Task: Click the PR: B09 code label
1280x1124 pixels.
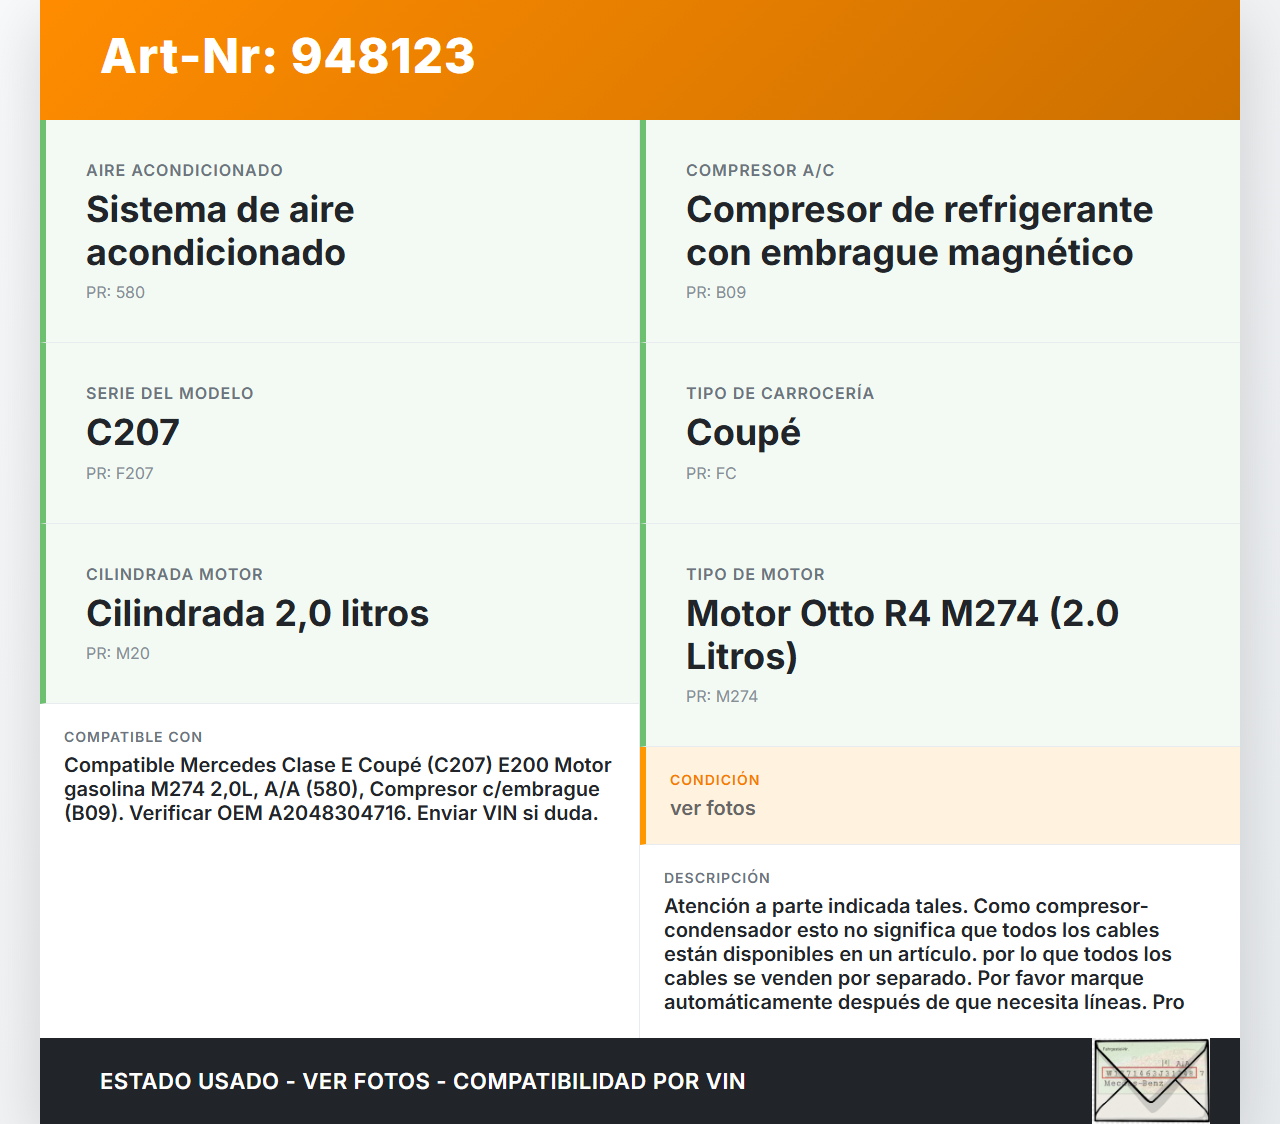Action: 715,292
